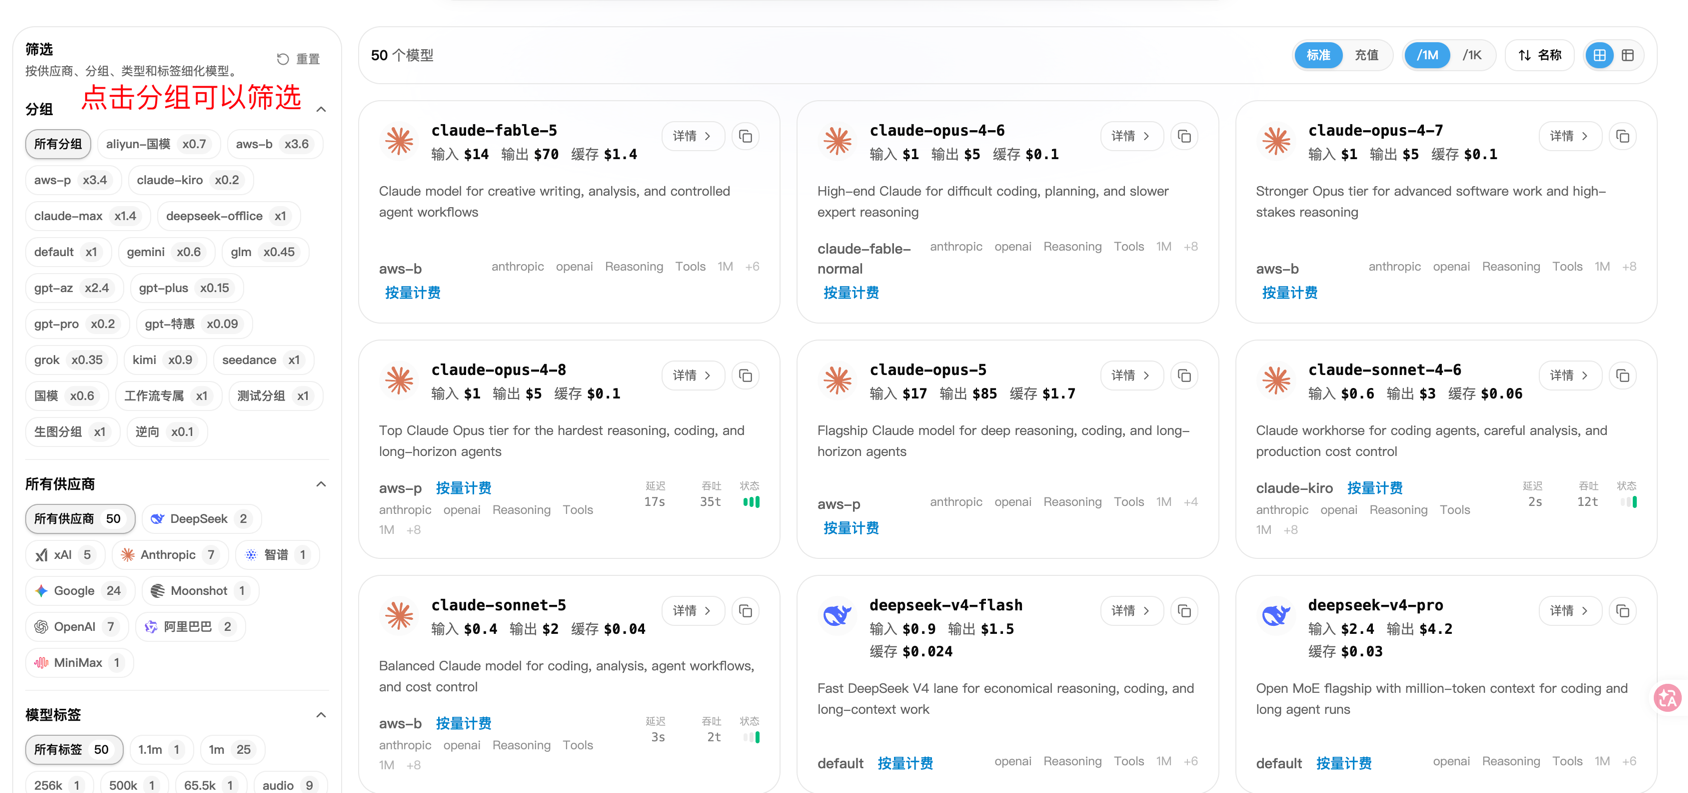The height and width of the screenshot is (793, 1688).
Task: Click the deepseek-v4-flash whale logo
Action: [x=837, y=615]
